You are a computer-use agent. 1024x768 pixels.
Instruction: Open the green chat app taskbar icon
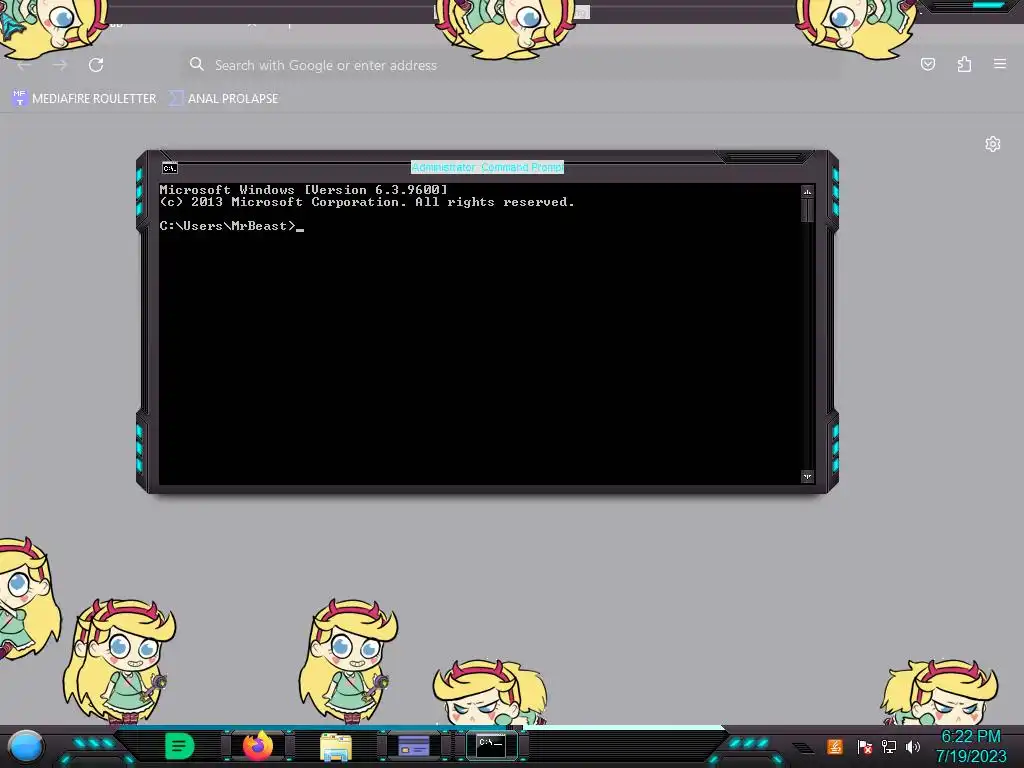click(x=180, y=746)
